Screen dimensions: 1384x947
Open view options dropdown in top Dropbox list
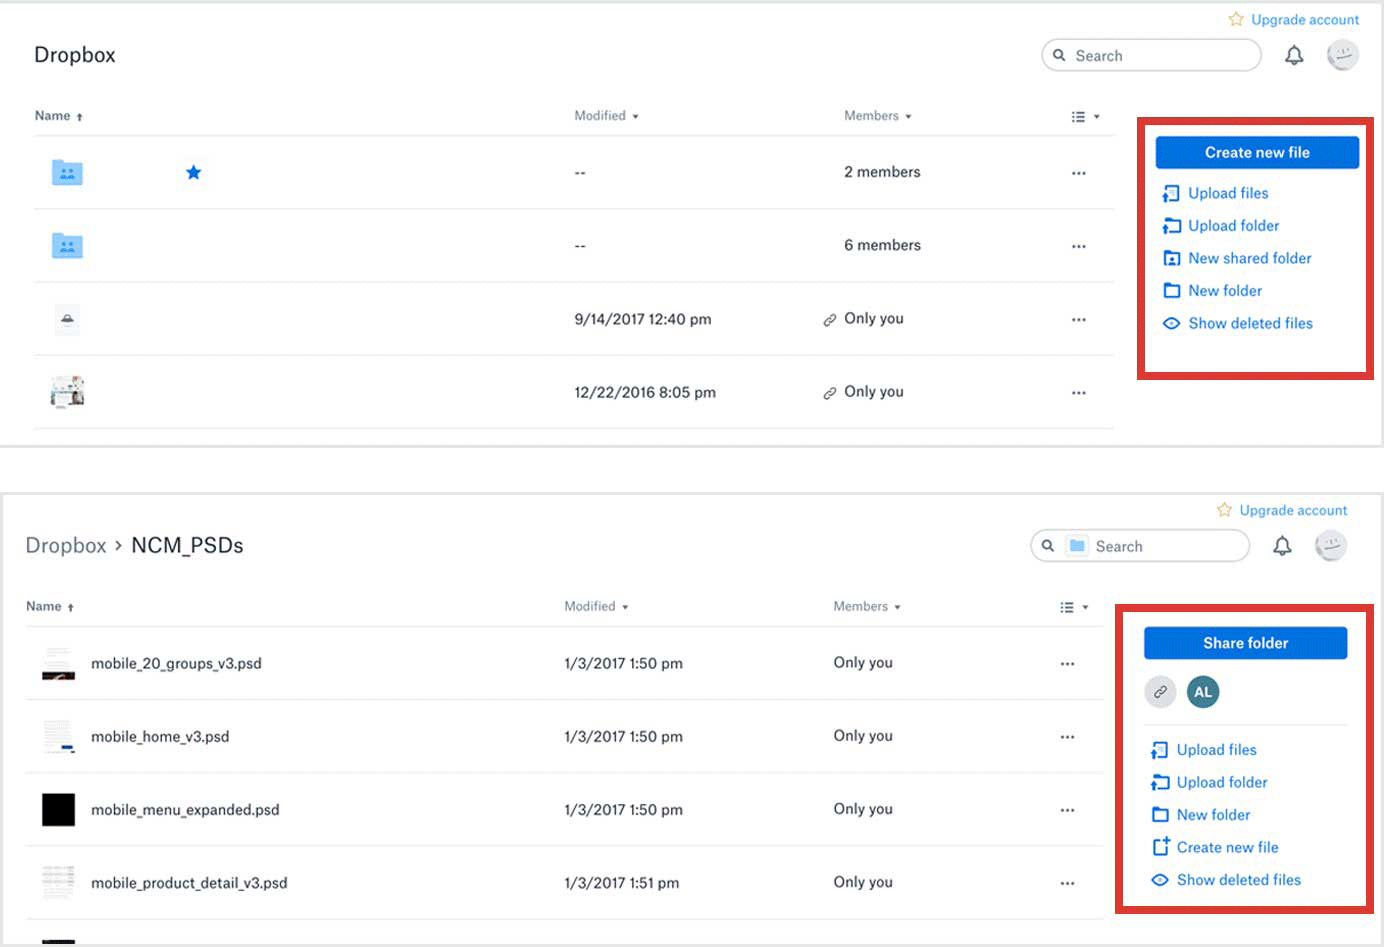(x=1085, y=116)
